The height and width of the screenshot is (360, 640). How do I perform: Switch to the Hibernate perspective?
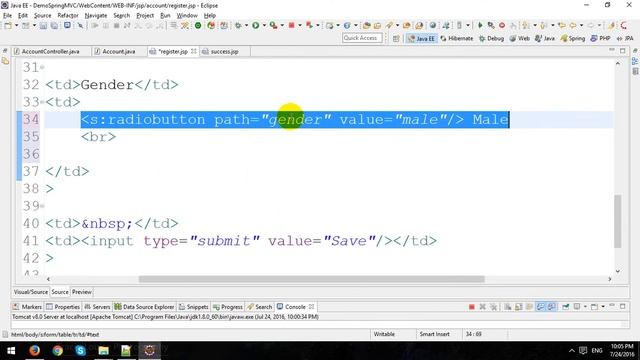click(x=457, y=38)
